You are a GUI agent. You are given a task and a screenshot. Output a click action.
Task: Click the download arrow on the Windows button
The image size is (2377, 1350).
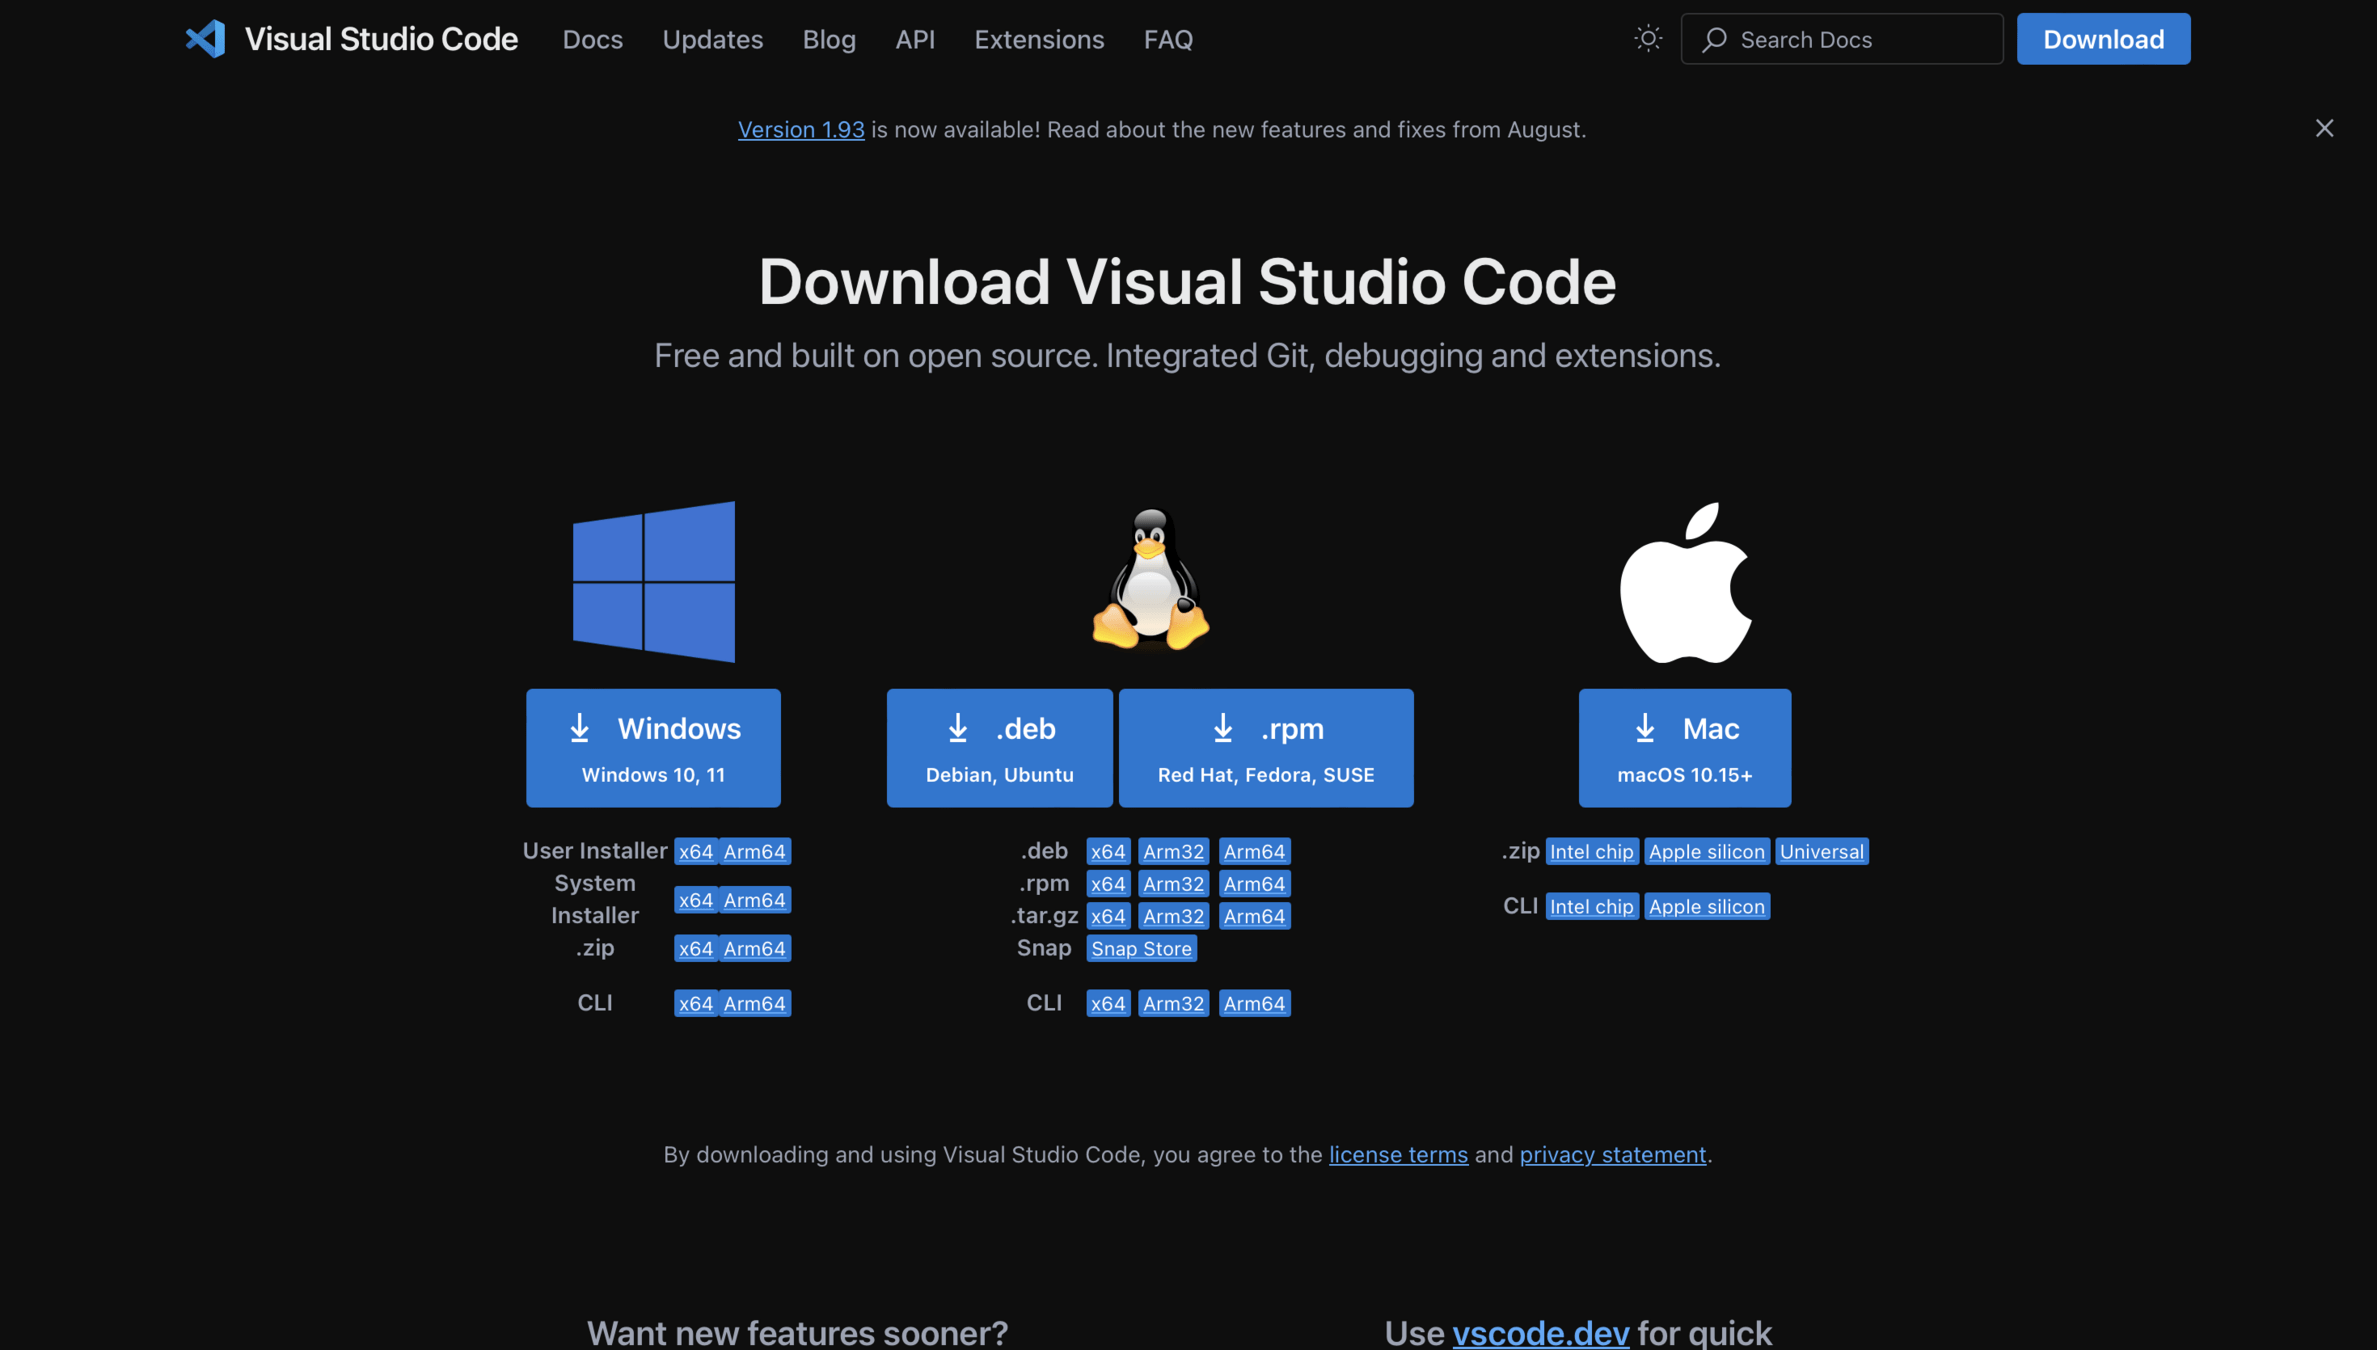580,728
